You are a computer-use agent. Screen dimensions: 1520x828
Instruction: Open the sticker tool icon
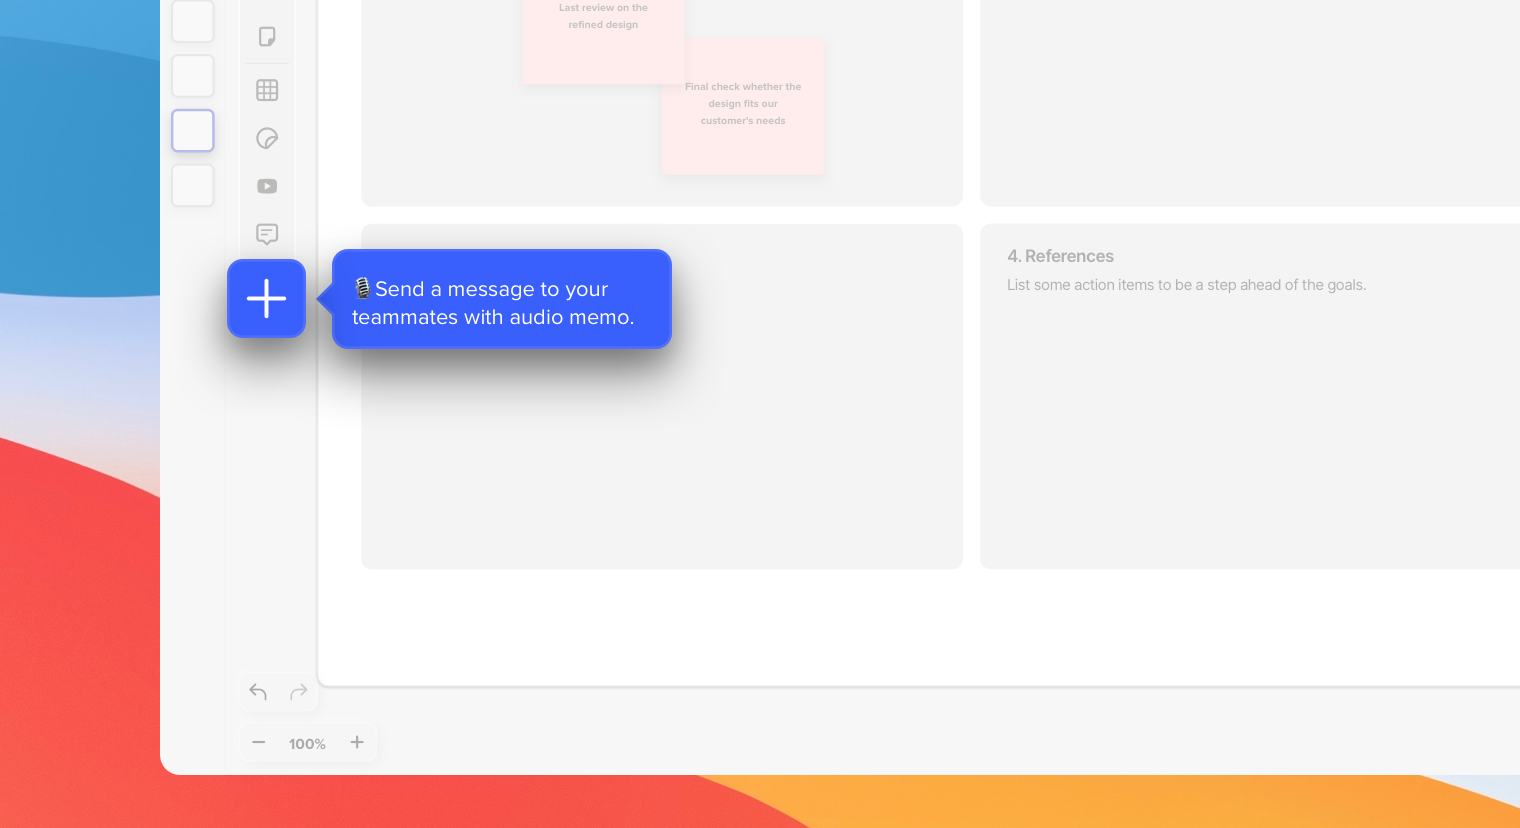(x=267, y=138)
